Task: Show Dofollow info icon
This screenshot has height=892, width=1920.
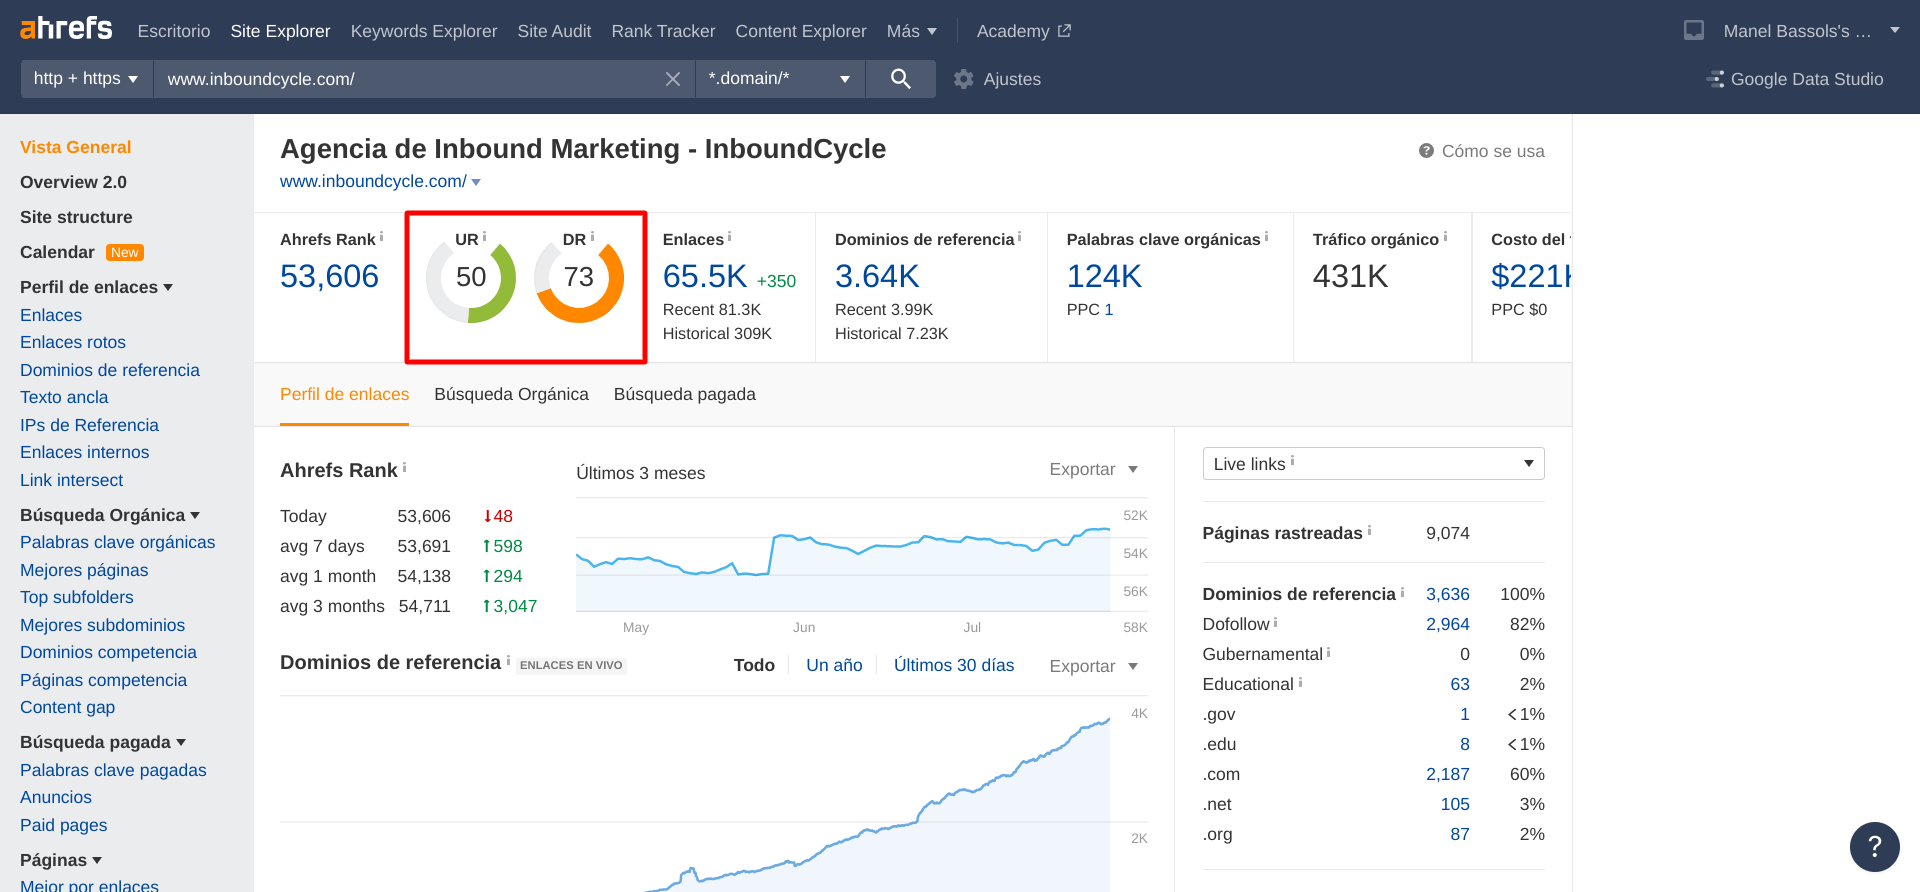Action: 1275,622
